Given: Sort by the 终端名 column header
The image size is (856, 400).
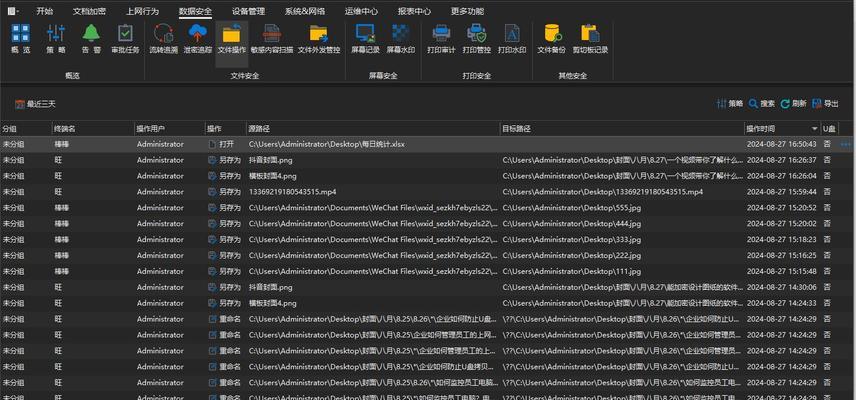Looking at the screenshot, I should tap(93, 129).
